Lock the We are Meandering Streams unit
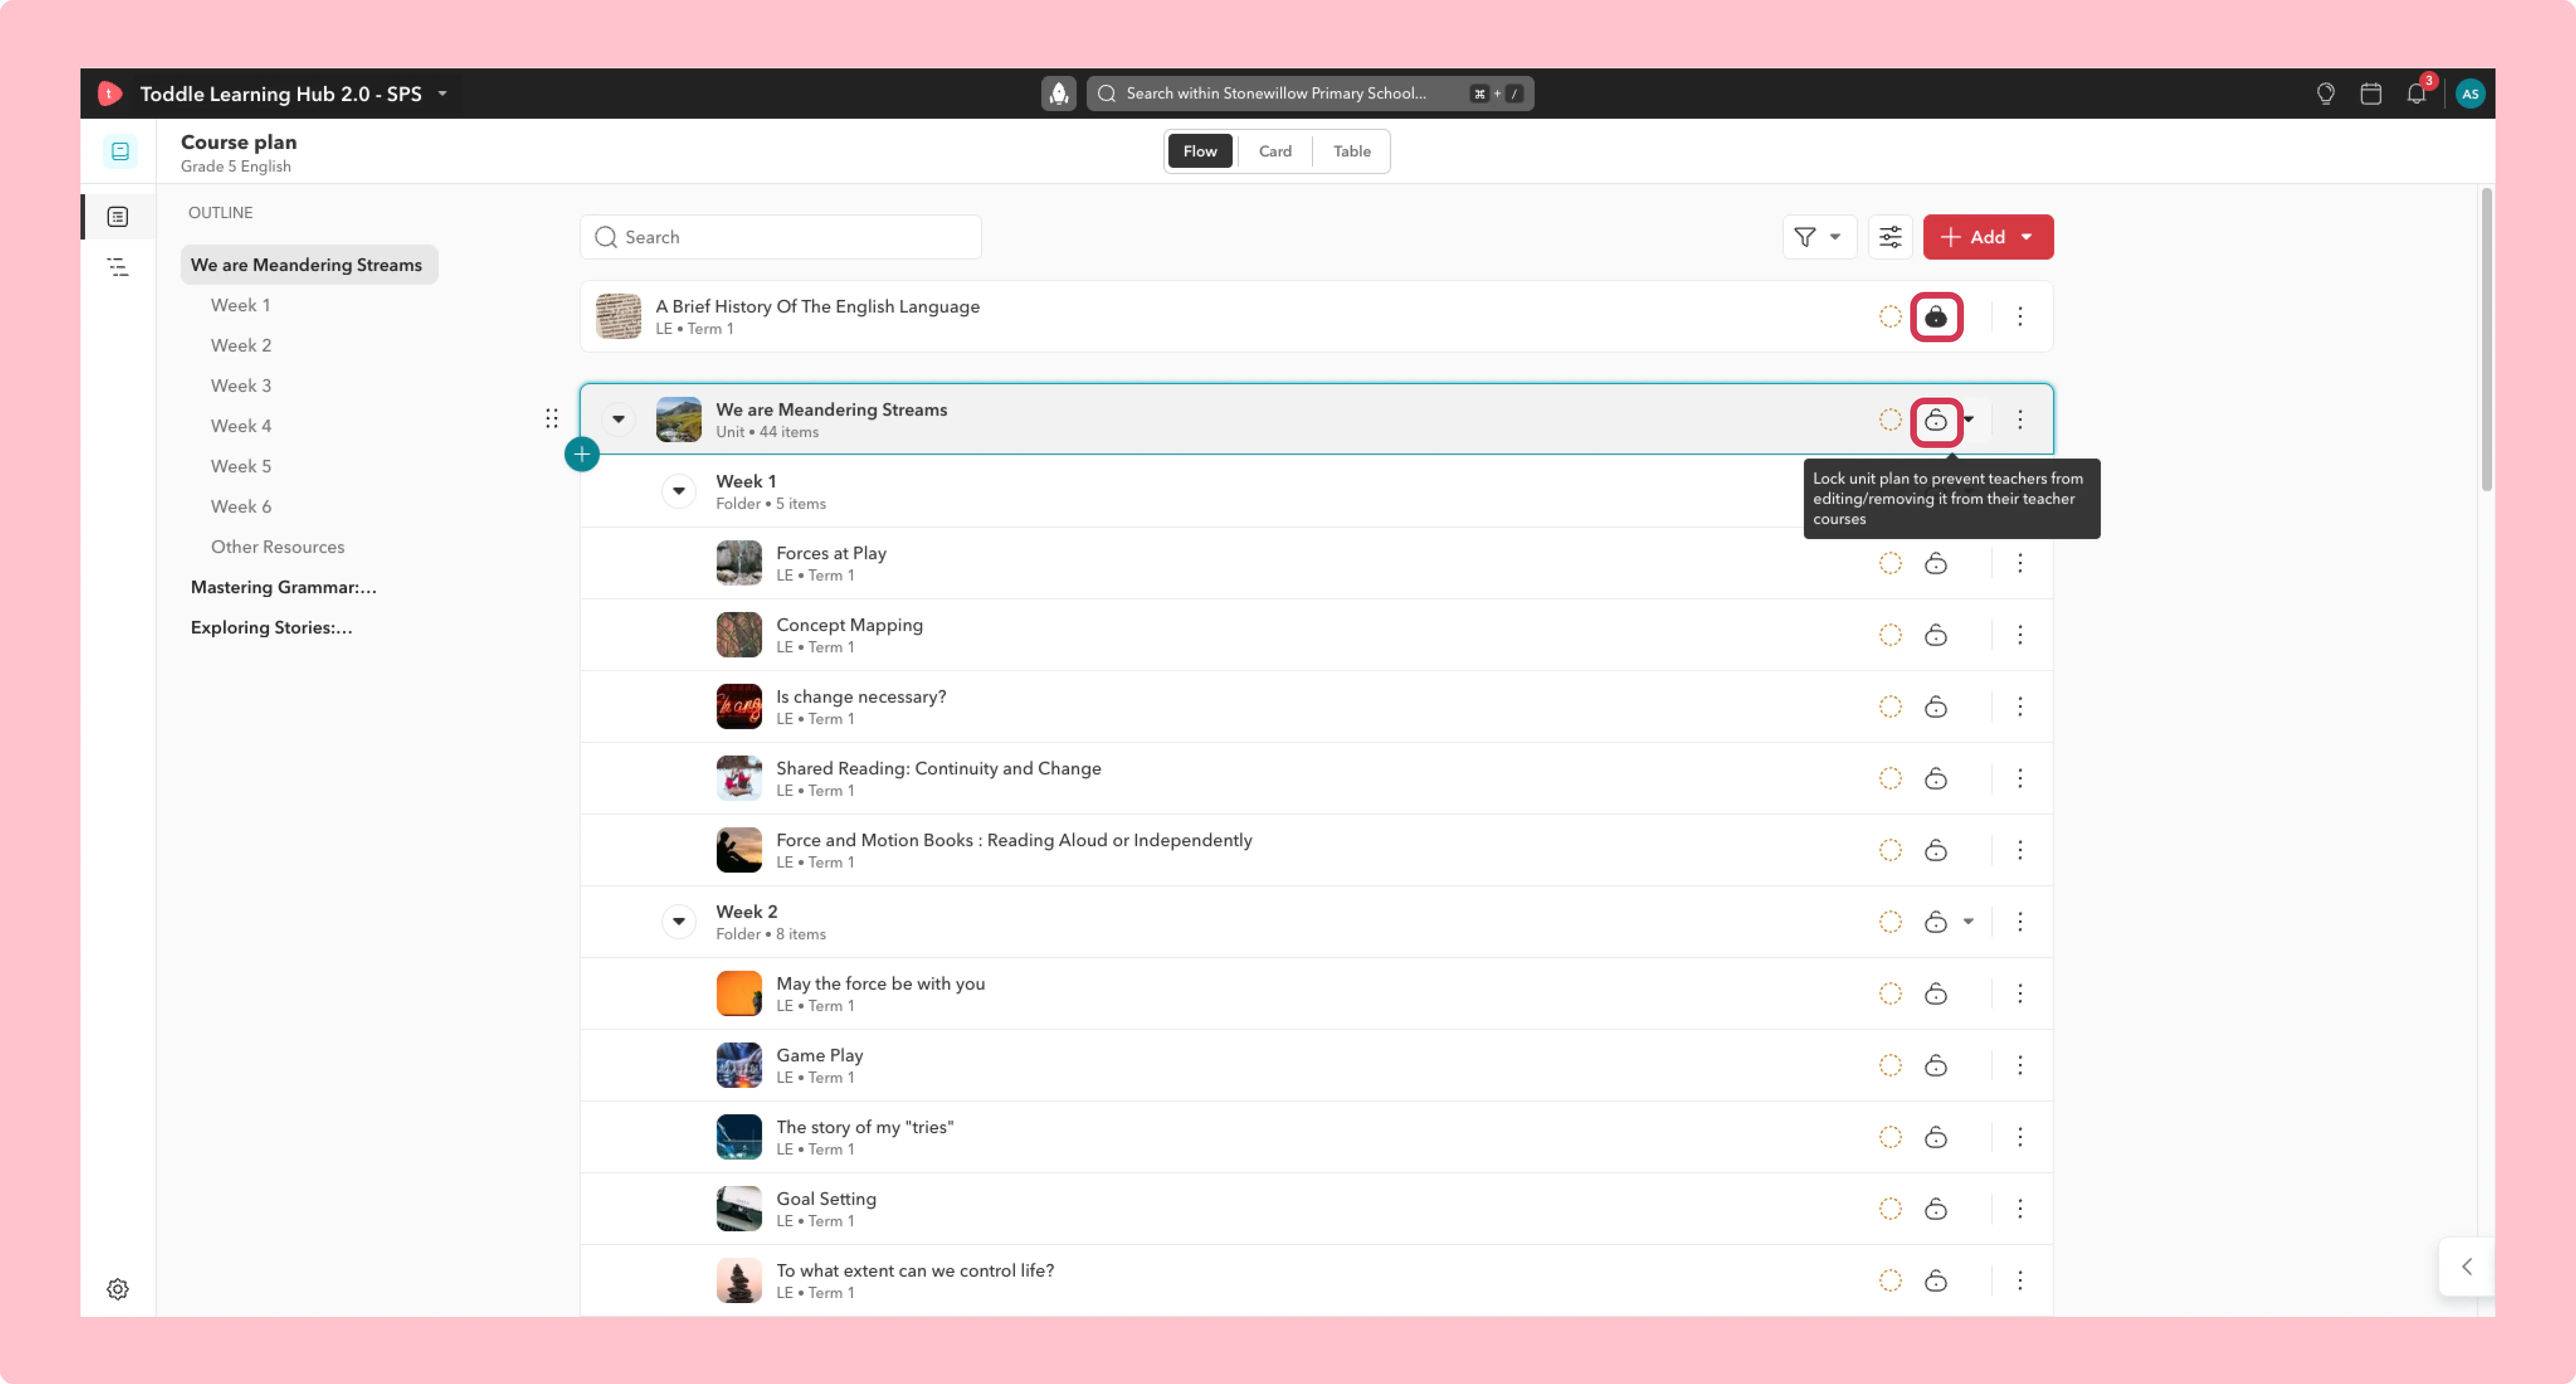Viewport: 2576px width, 1384px height. (x=1936, y=420)
